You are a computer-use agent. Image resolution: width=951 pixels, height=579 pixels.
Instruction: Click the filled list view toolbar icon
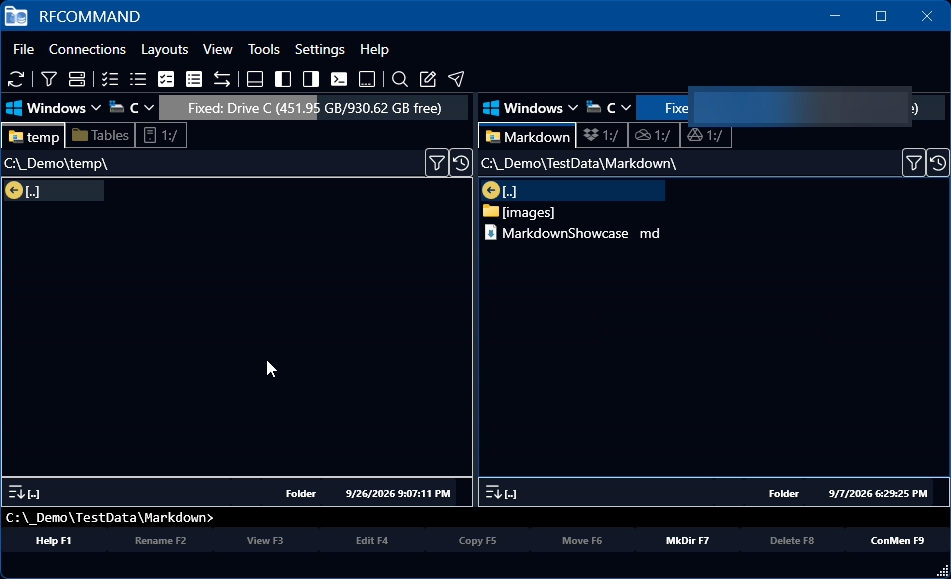pyautogui.click(x=194, y=79)
